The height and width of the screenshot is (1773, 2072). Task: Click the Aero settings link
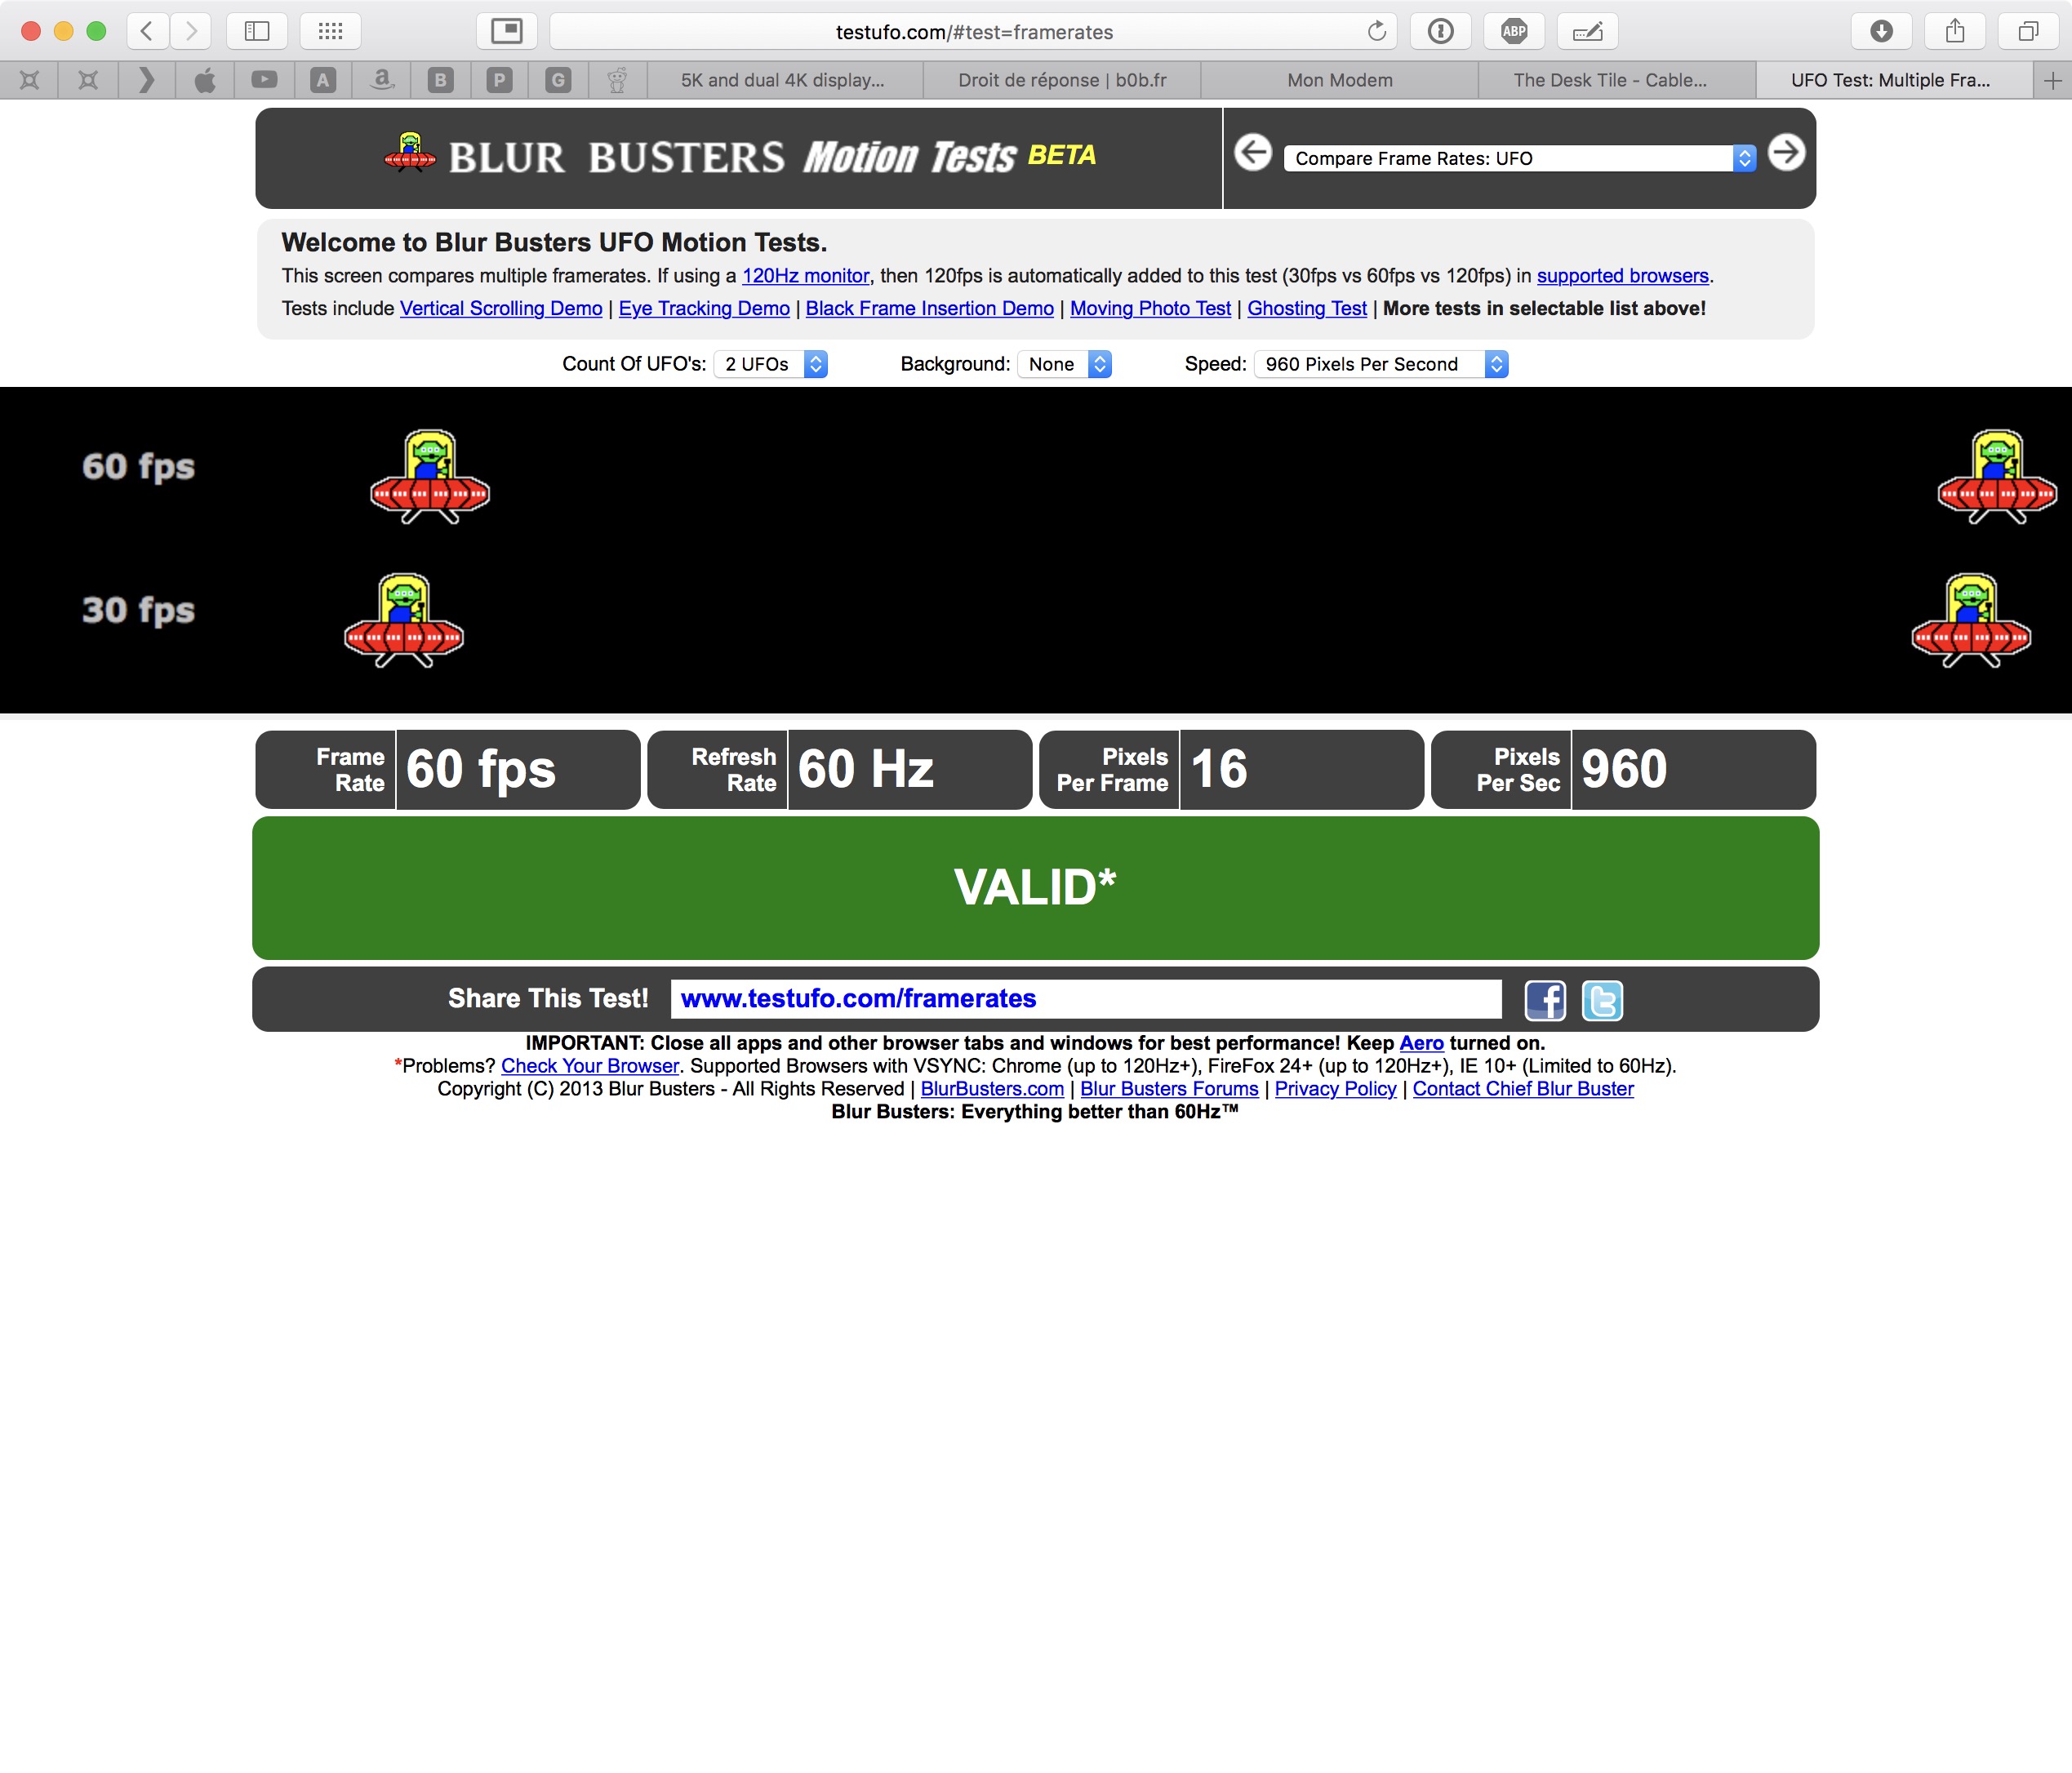[1420, 1042]
